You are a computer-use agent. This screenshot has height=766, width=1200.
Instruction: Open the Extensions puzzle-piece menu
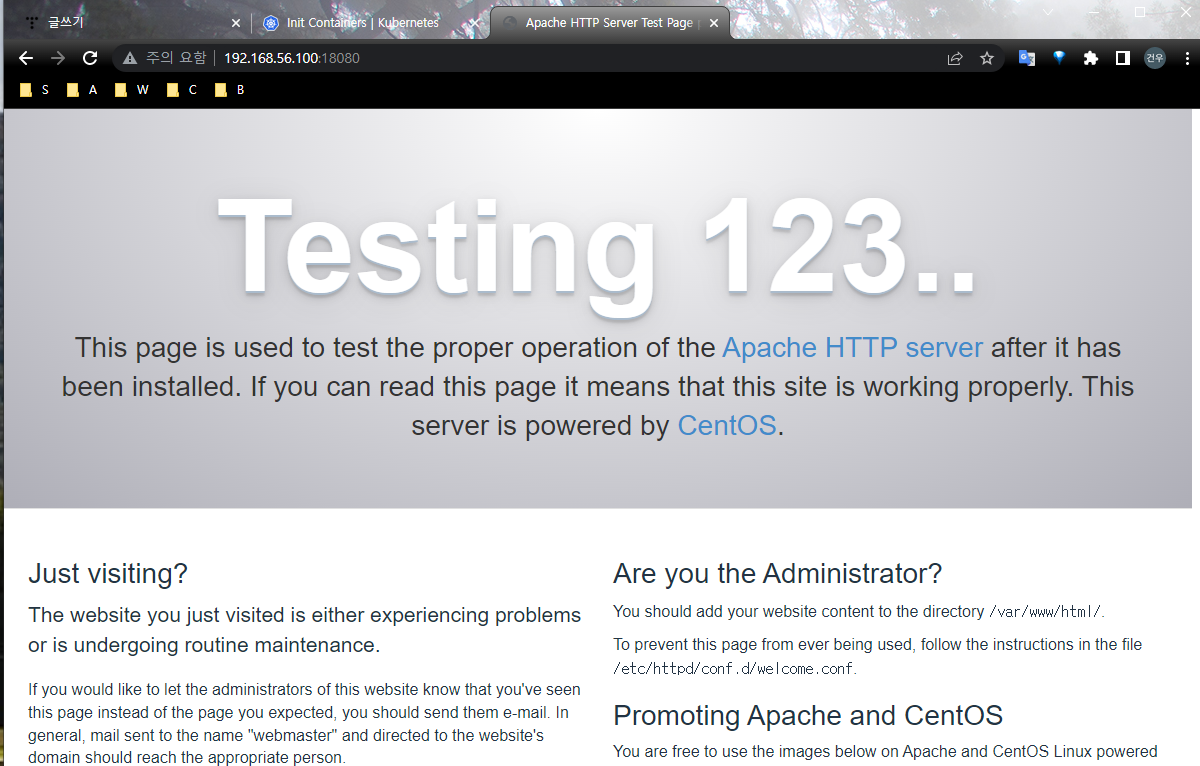tap(1091, 58)
